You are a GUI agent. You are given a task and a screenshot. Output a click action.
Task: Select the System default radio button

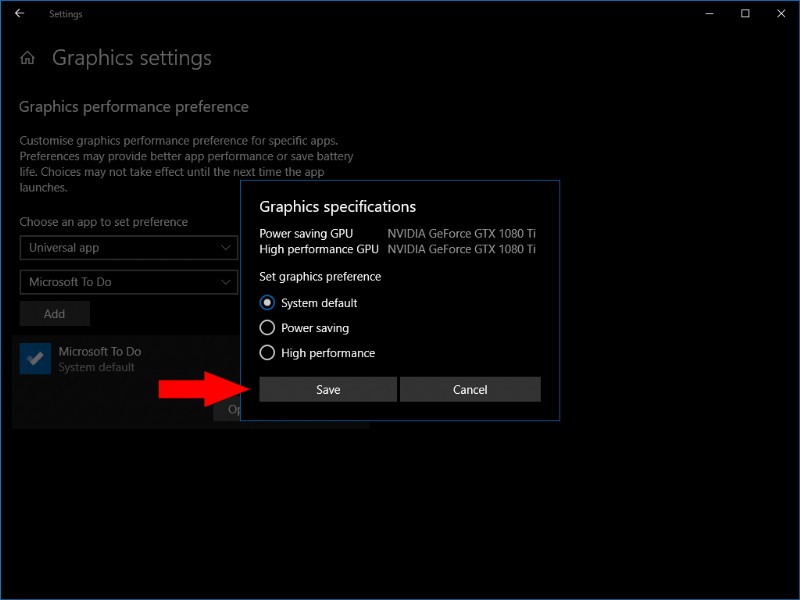[265, 302]
